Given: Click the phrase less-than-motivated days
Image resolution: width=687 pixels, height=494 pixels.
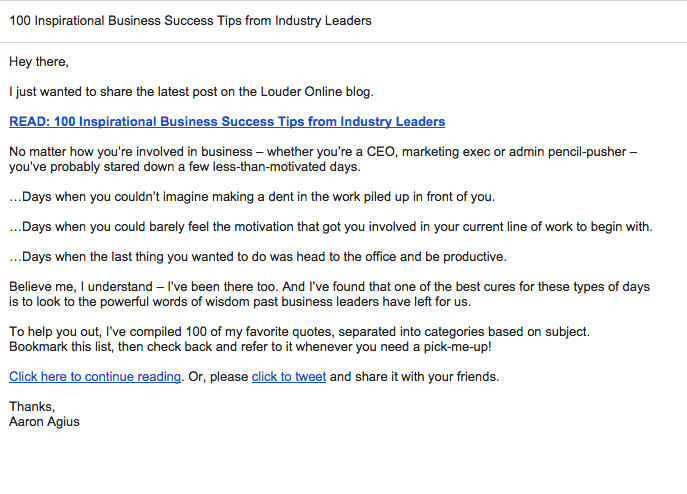Looking at the screenshot, I should pos(287,167).
